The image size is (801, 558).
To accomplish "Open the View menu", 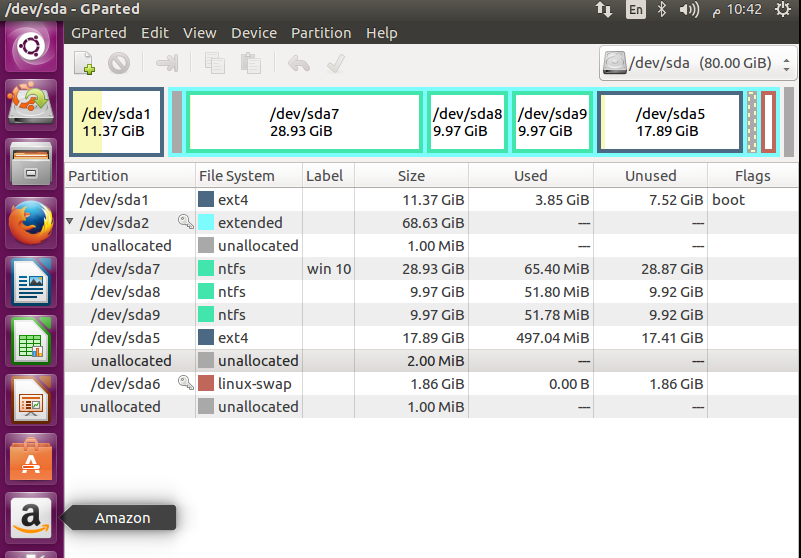I will [200, 33].
